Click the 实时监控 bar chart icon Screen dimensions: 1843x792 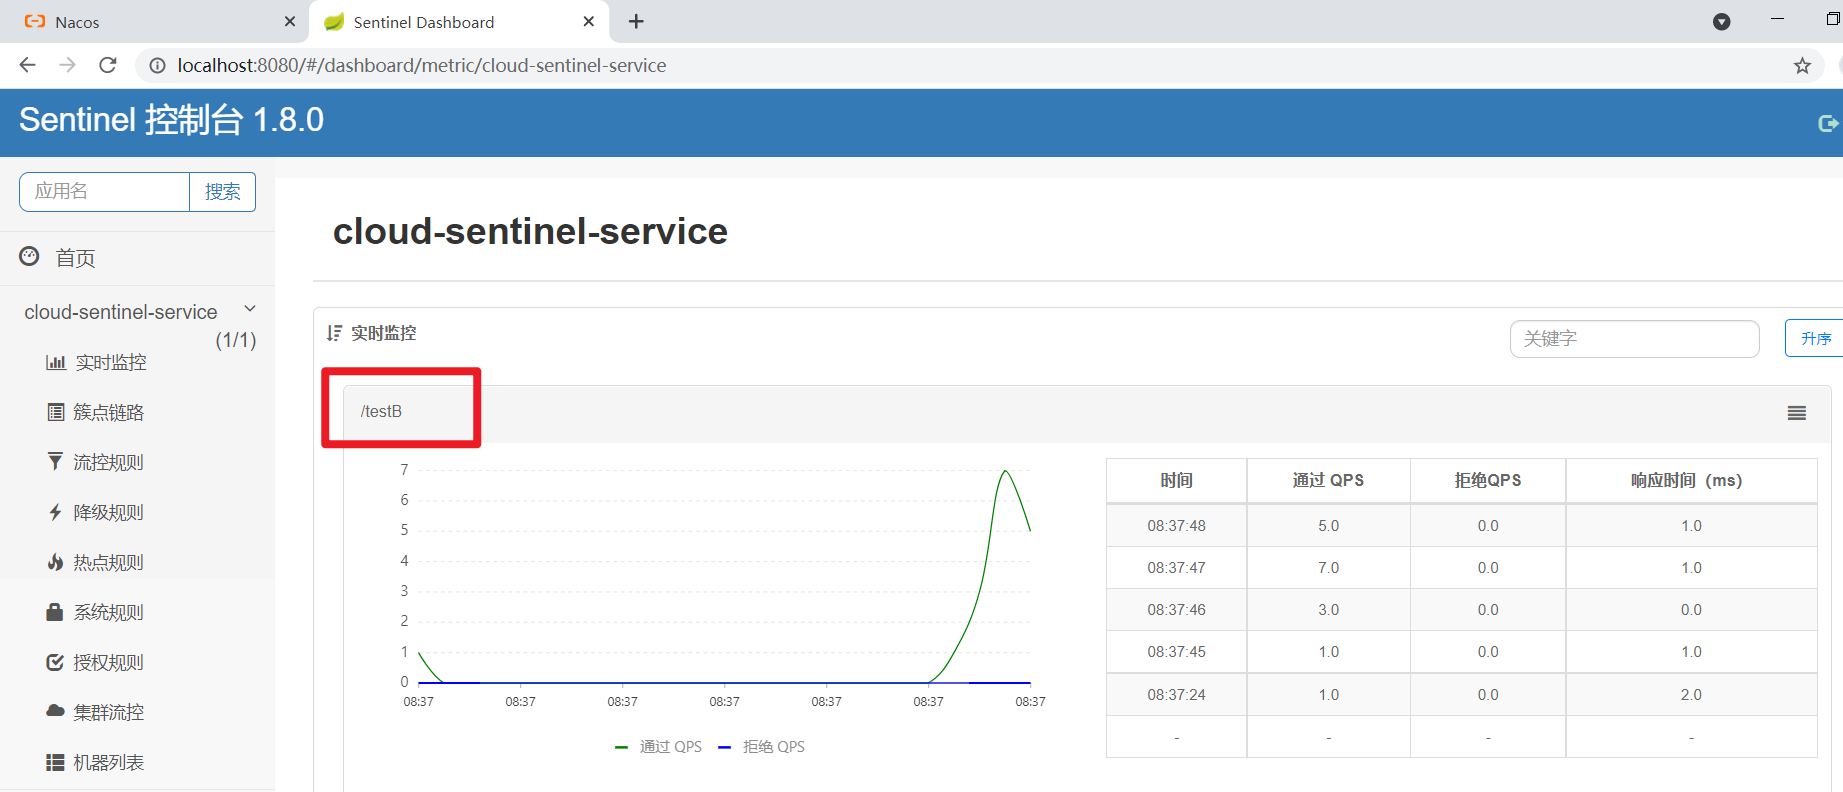pyautogui.click(x=56, y=362)
